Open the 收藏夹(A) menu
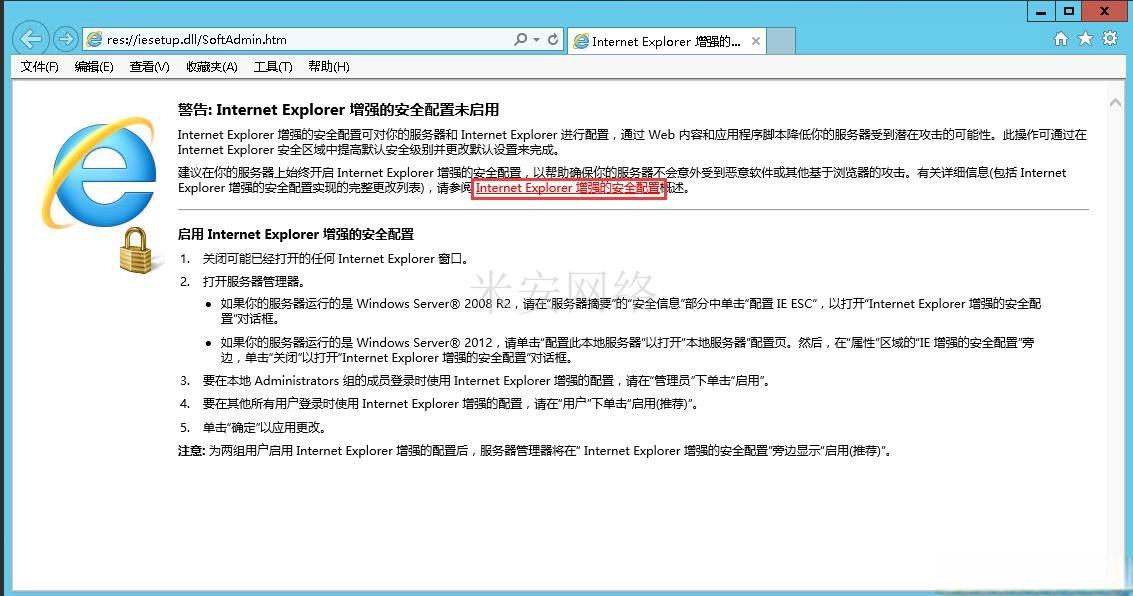The image size is (1133, 596). coord(212,66)
